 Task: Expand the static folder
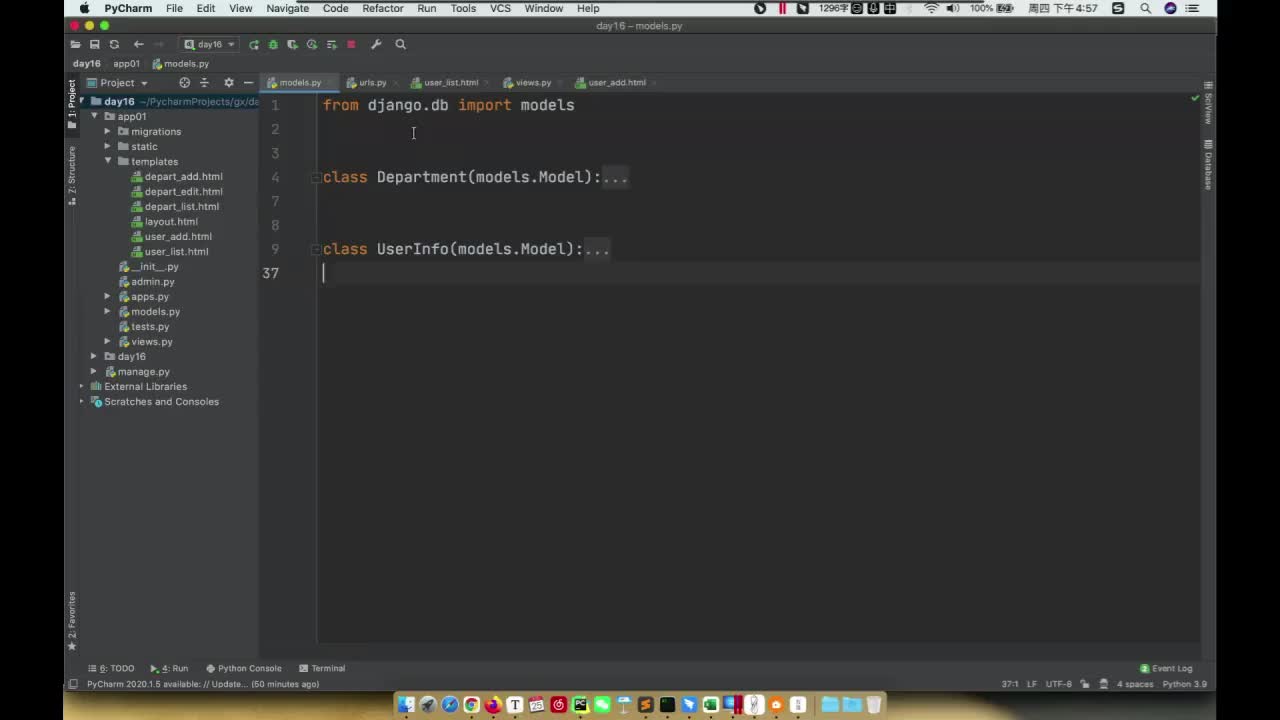pos(108,146)
